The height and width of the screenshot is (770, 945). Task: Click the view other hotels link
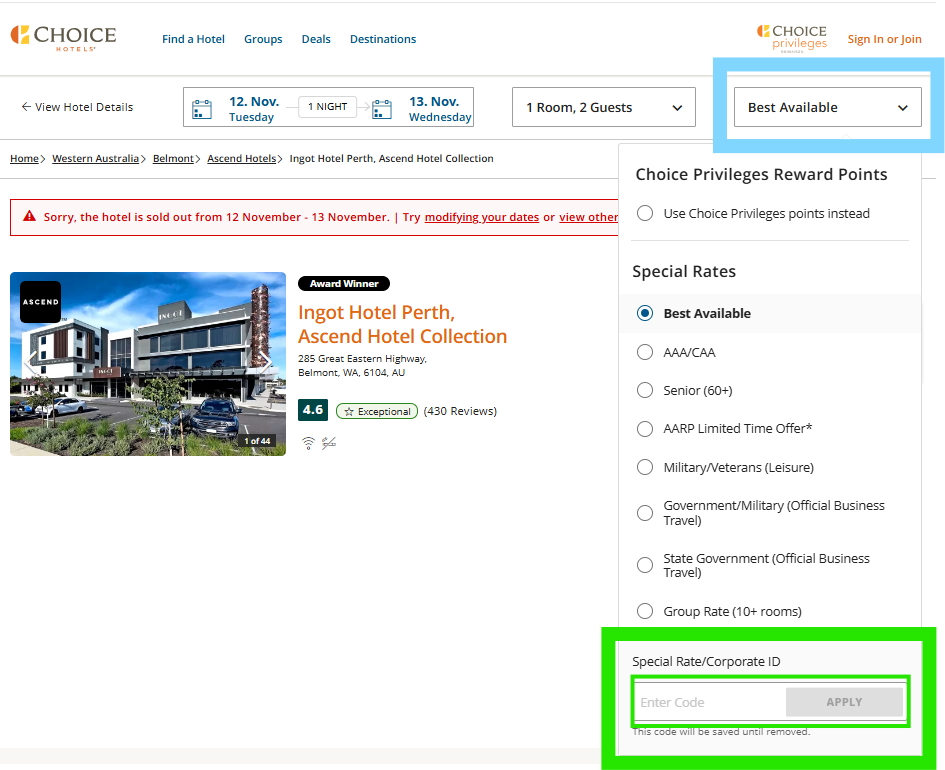pos(589,217)
